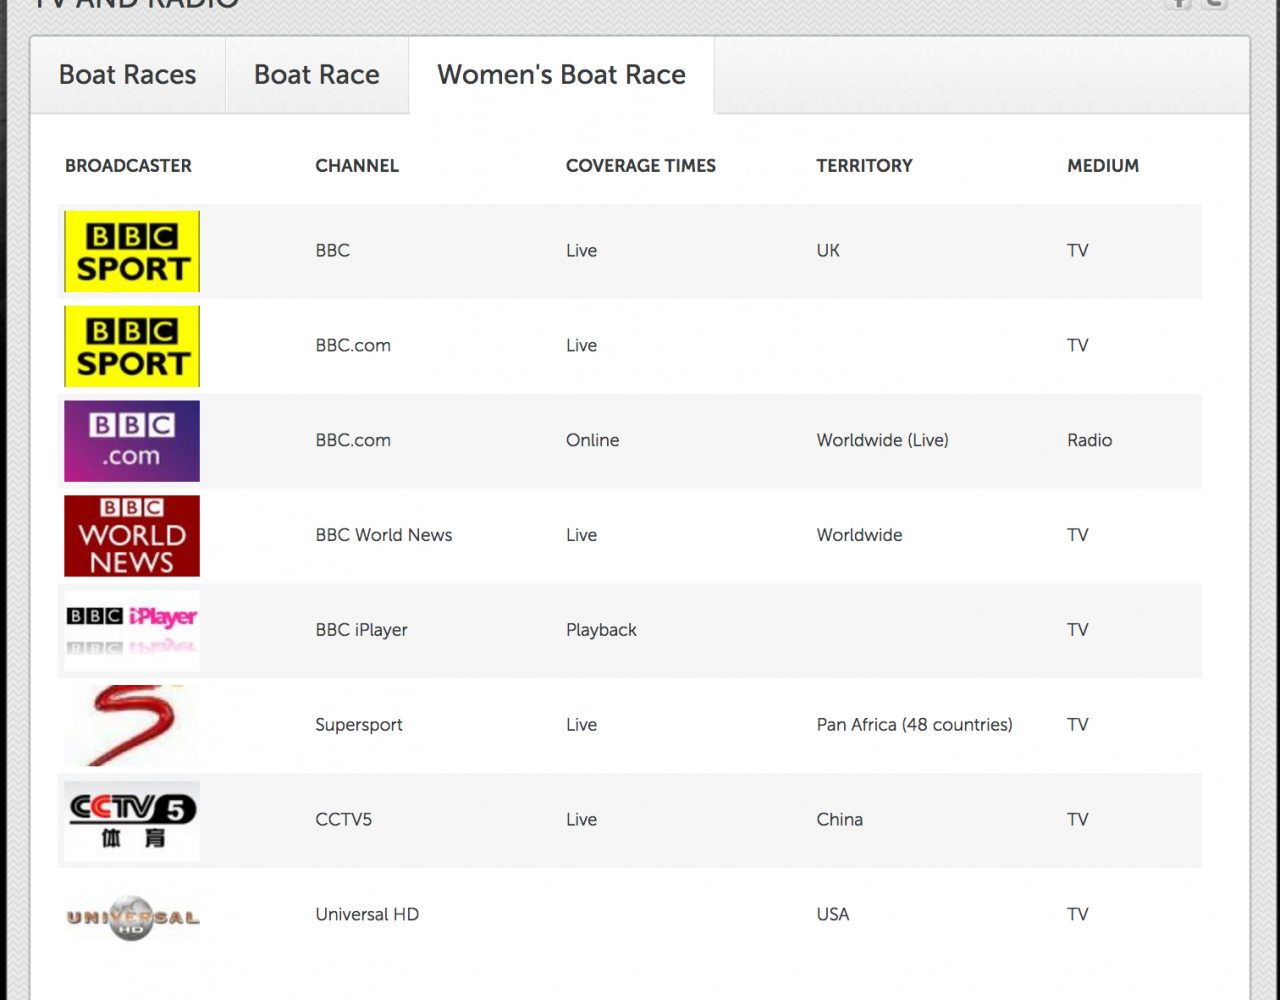Click the Universal HD logo
The width and height of the screenshot is (1280, 1000).
tap(132, 916)
